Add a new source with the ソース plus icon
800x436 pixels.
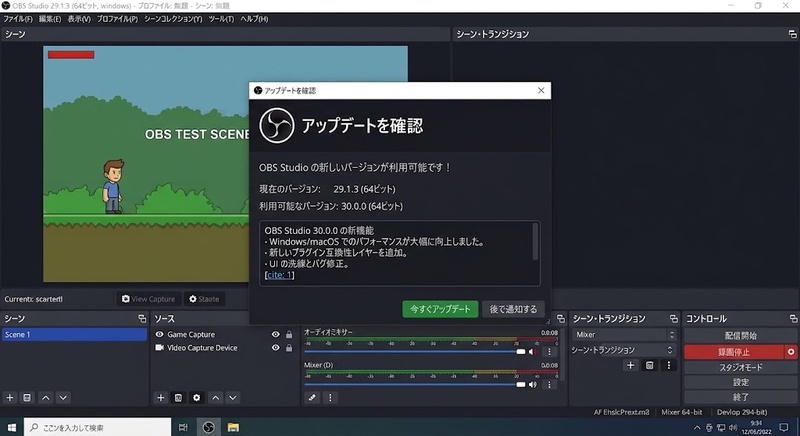[x=161, y=398]
